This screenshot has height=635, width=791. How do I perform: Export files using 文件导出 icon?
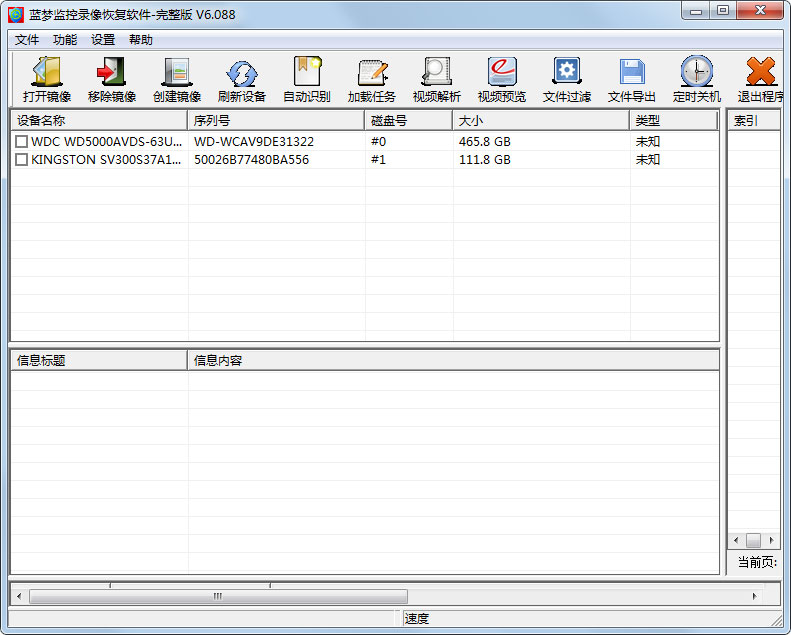(x=632, y=73)
